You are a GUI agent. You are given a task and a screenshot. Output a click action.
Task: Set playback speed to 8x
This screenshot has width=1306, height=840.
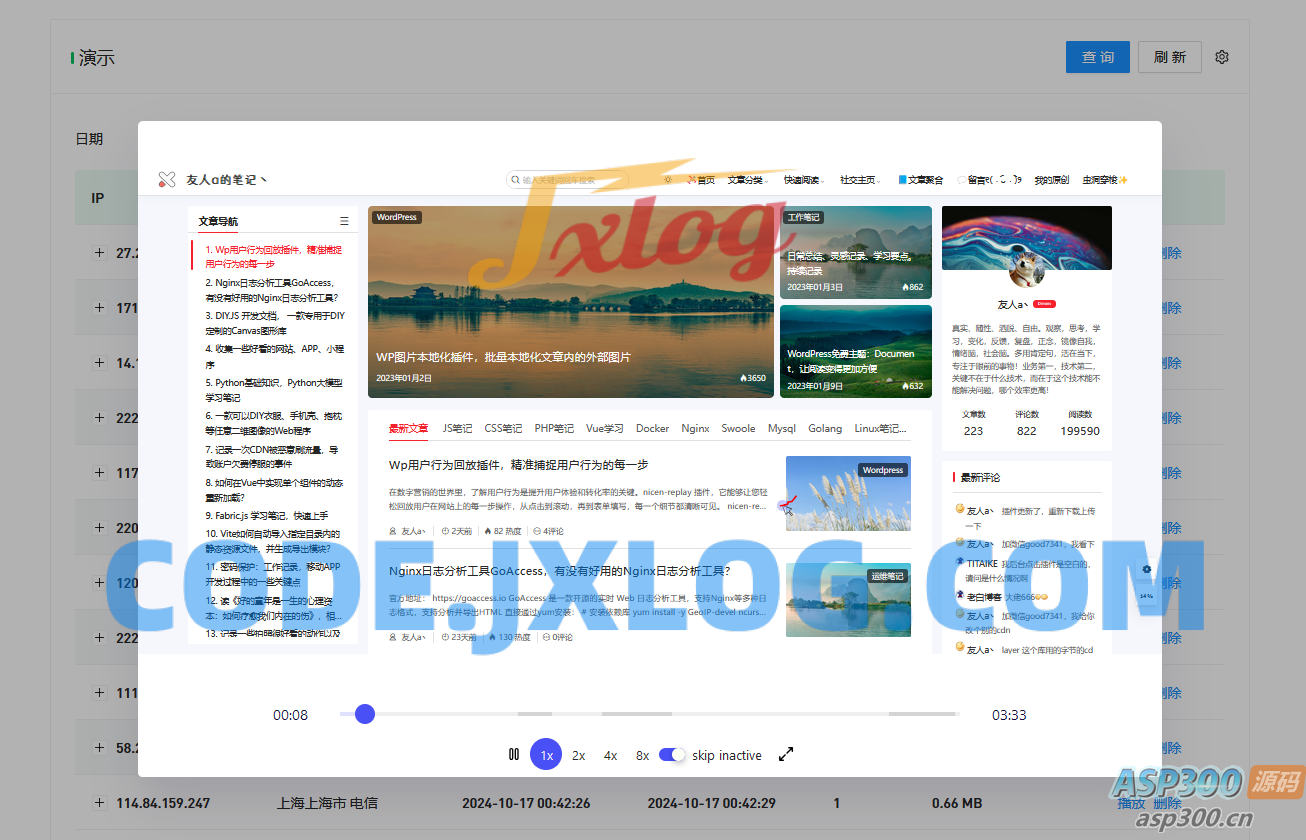point(642,755)
